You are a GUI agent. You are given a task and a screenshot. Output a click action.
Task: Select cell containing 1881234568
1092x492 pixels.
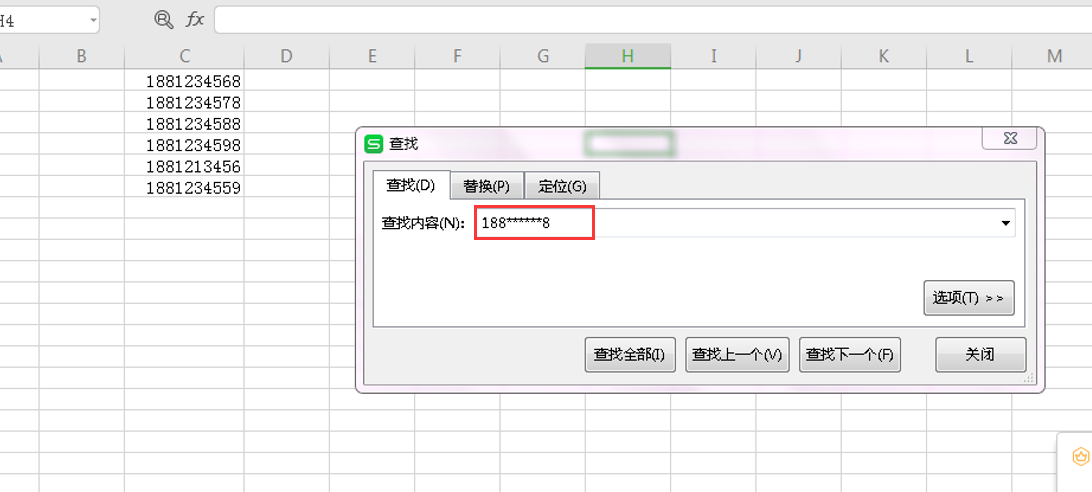(184, 81)
